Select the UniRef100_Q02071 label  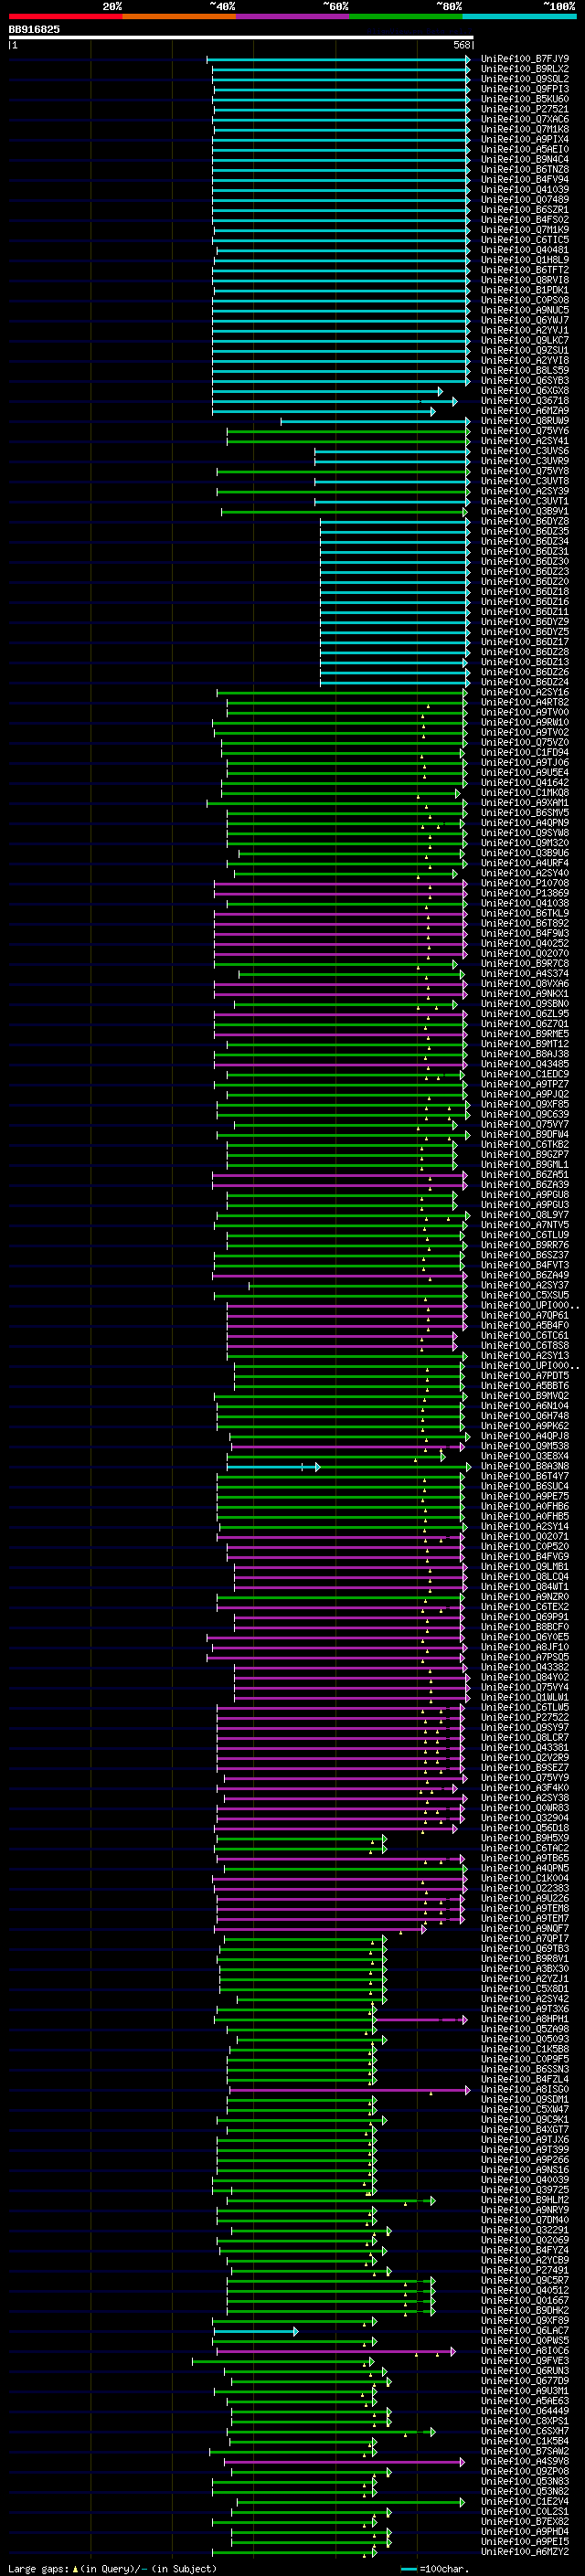(x=525, y=1536)
